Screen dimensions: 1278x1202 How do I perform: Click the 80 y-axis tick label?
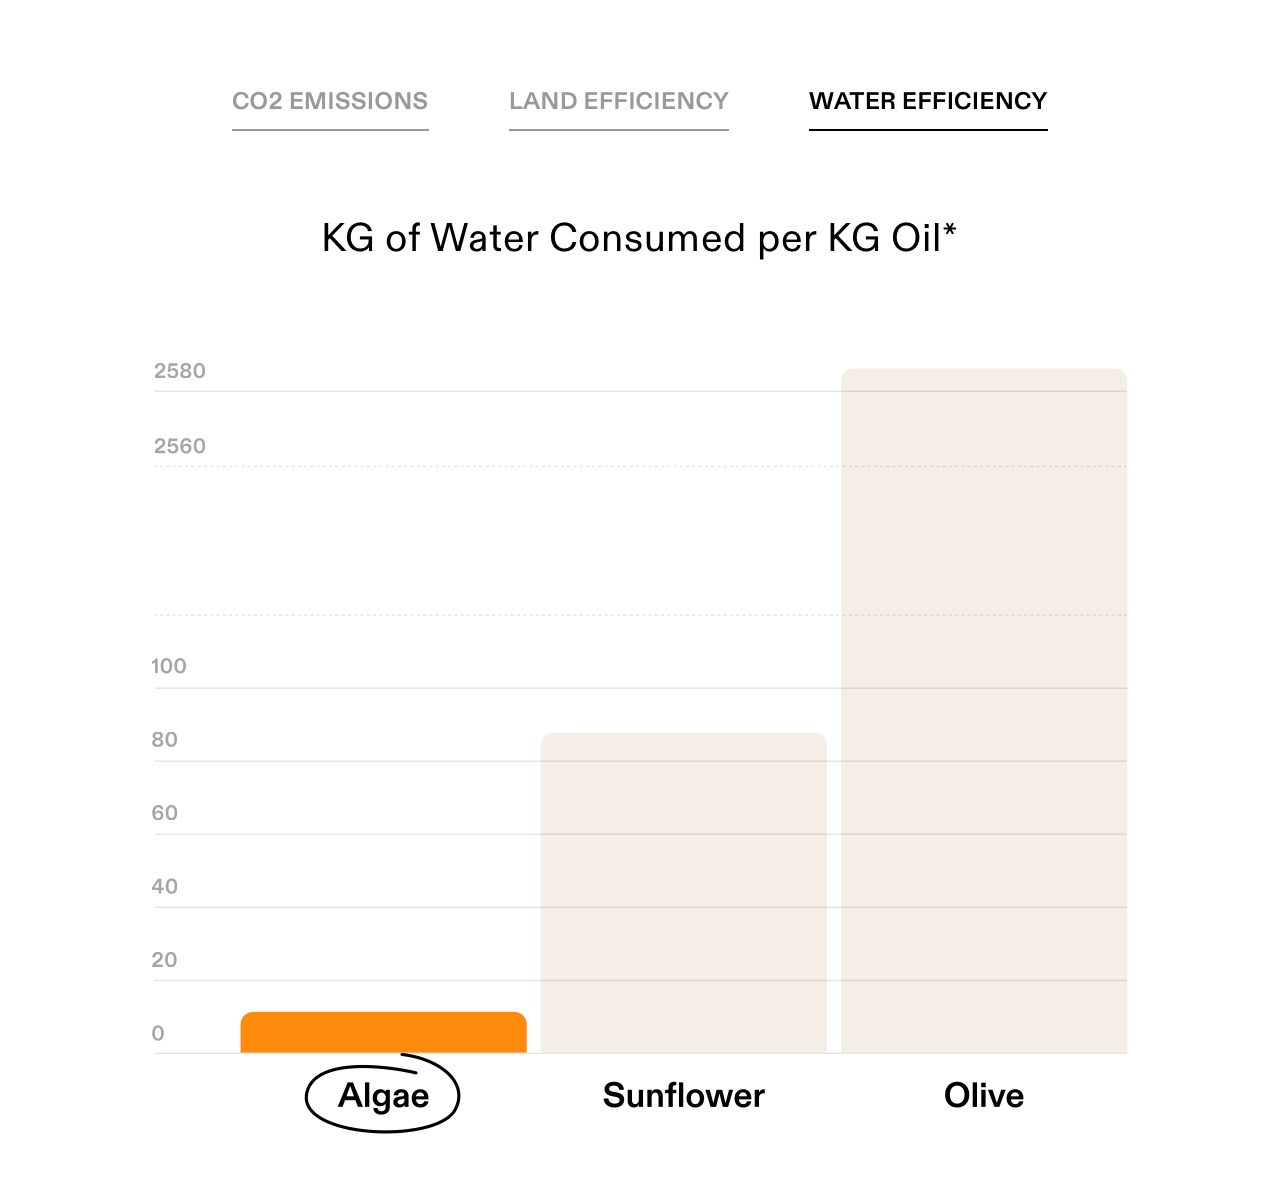pyautogui.click(x=165, y=740)
